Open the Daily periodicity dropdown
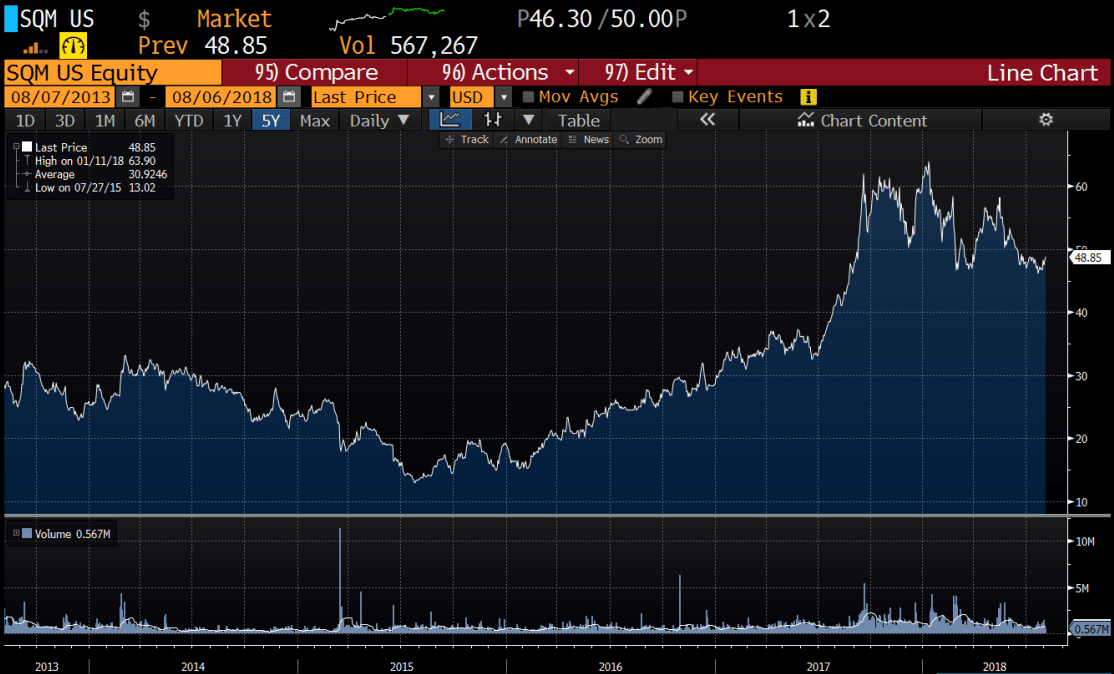Viewport: 1114px width, 674px height. click(380, 120)
